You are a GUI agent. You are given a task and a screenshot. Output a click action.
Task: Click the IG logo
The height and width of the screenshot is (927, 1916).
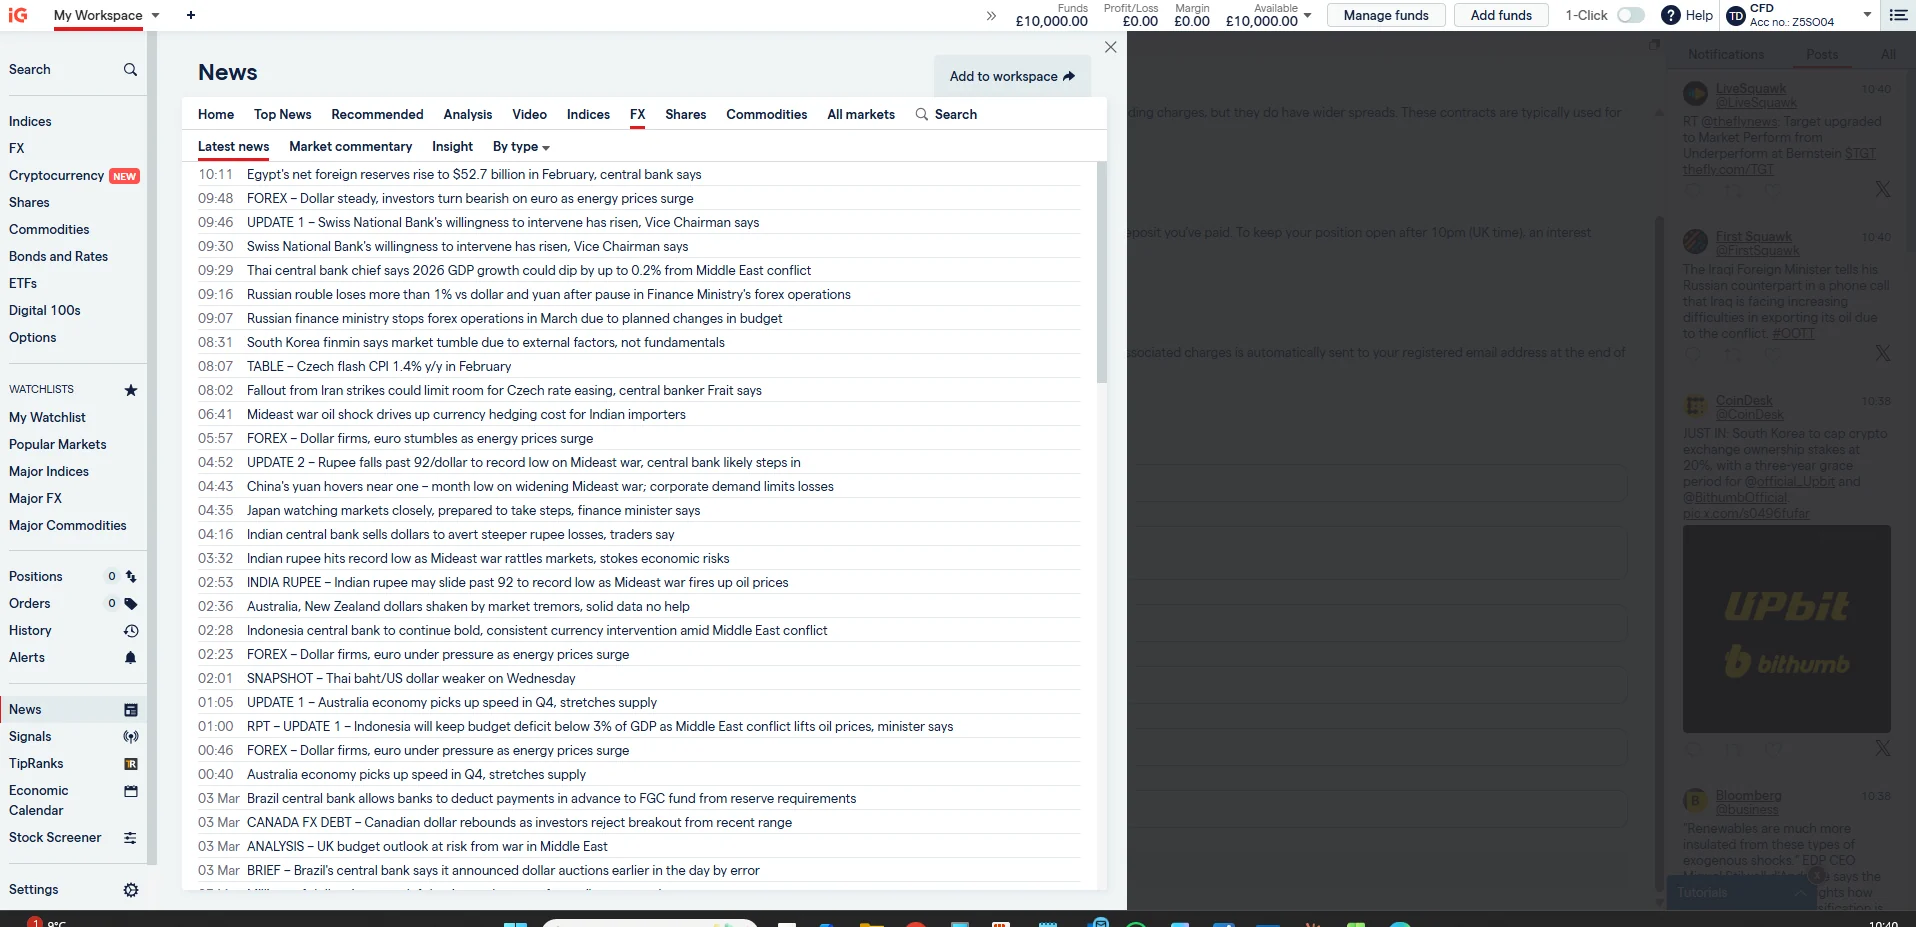(x=18, y=15)
